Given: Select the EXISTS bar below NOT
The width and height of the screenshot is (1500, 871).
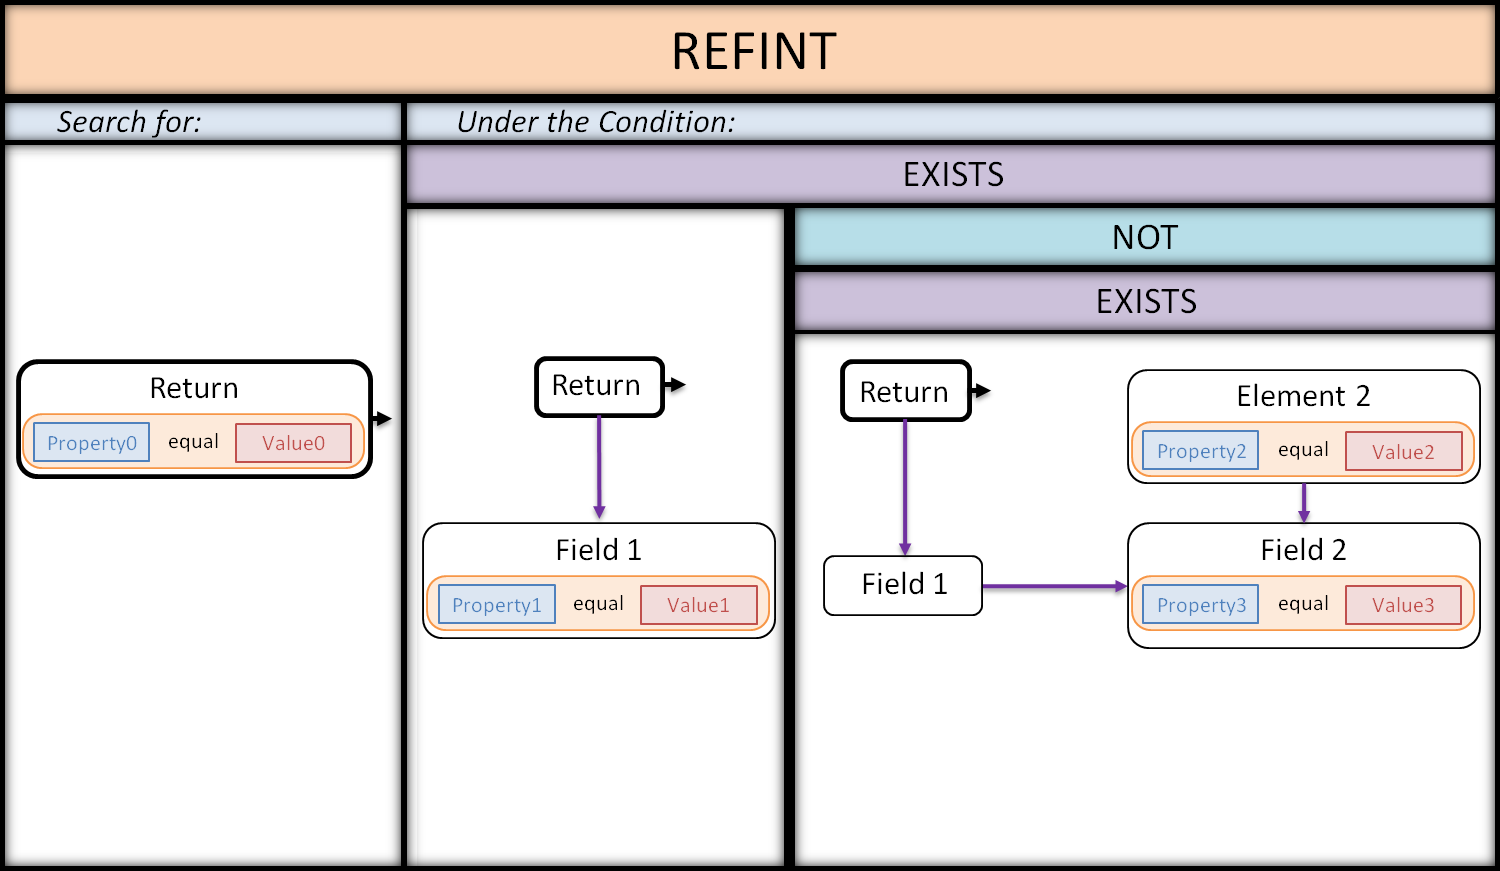Looking at the screenshot, I should (x=1145, y=301).
